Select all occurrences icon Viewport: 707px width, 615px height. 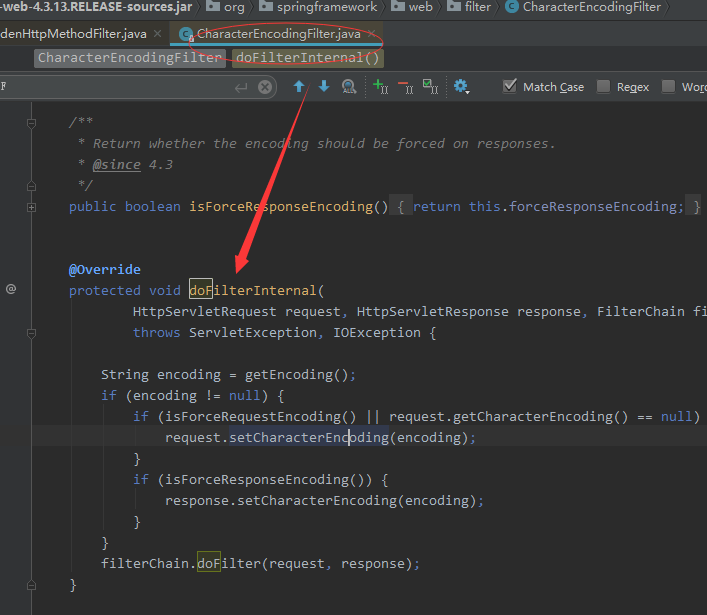tap(431, 86)
